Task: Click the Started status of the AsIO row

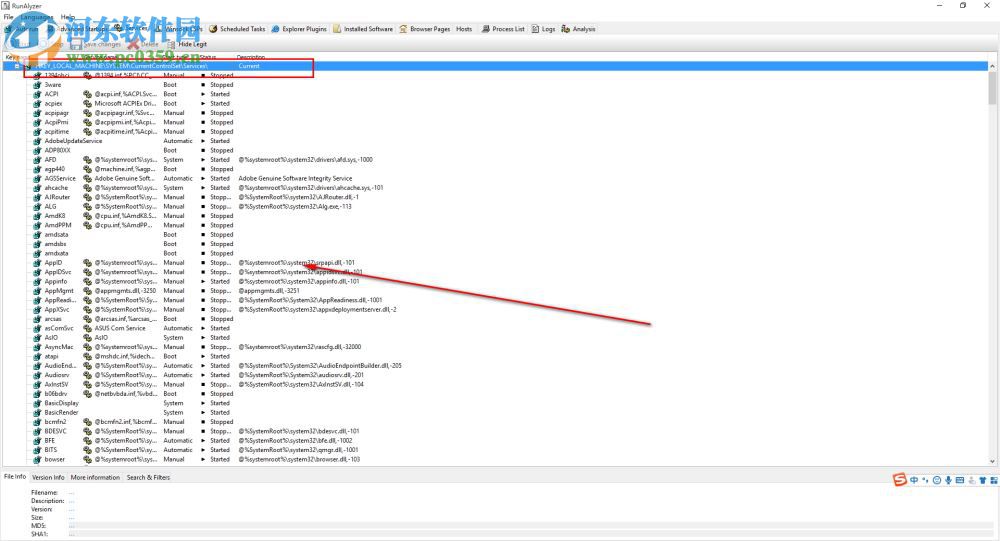Action: pos(220,337)
